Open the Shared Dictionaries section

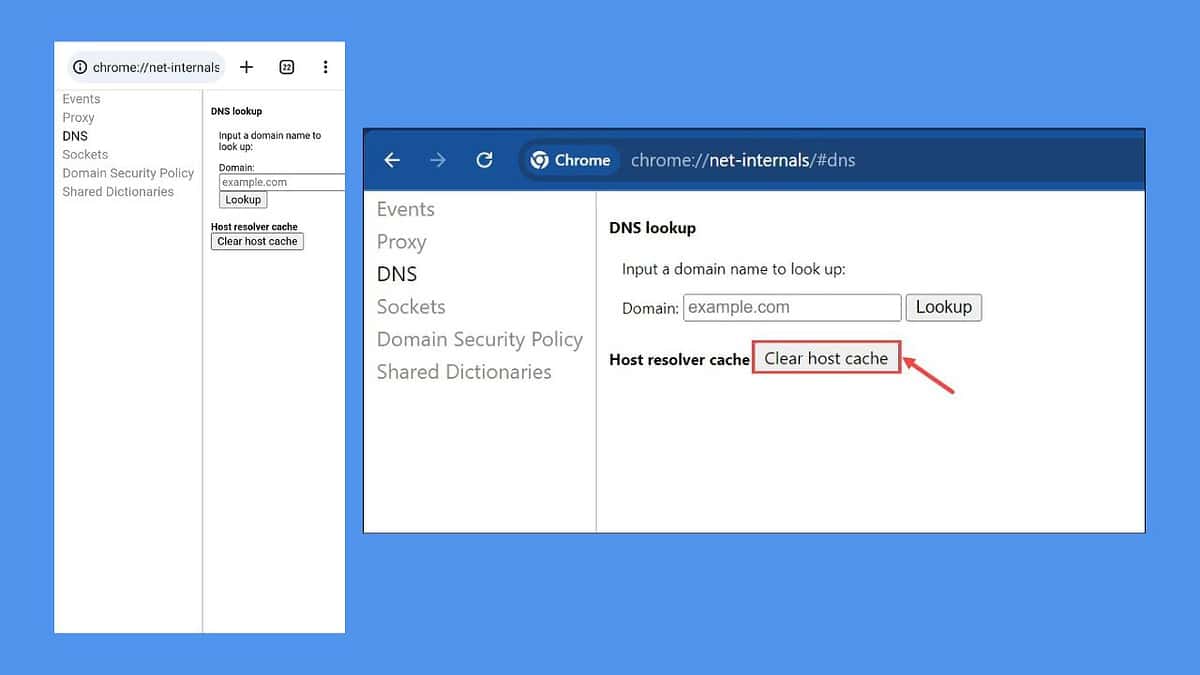click(464, 372)
